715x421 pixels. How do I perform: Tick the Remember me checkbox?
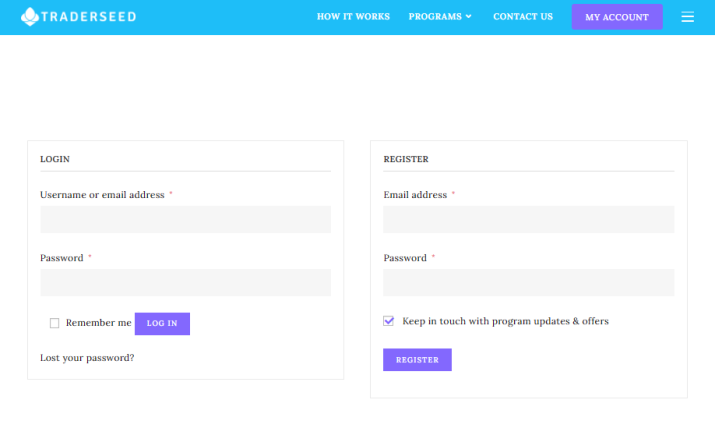(54, 323)
